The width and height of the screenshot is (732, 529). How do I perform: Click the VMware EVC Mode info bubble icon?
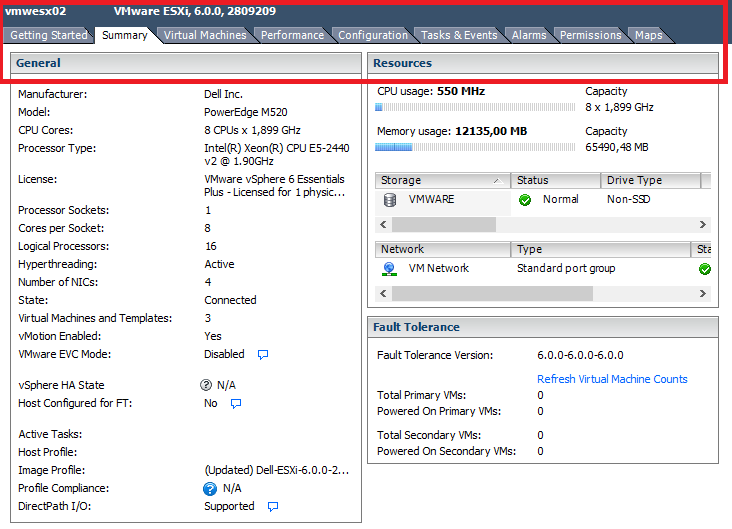click(x=263, y=354)
